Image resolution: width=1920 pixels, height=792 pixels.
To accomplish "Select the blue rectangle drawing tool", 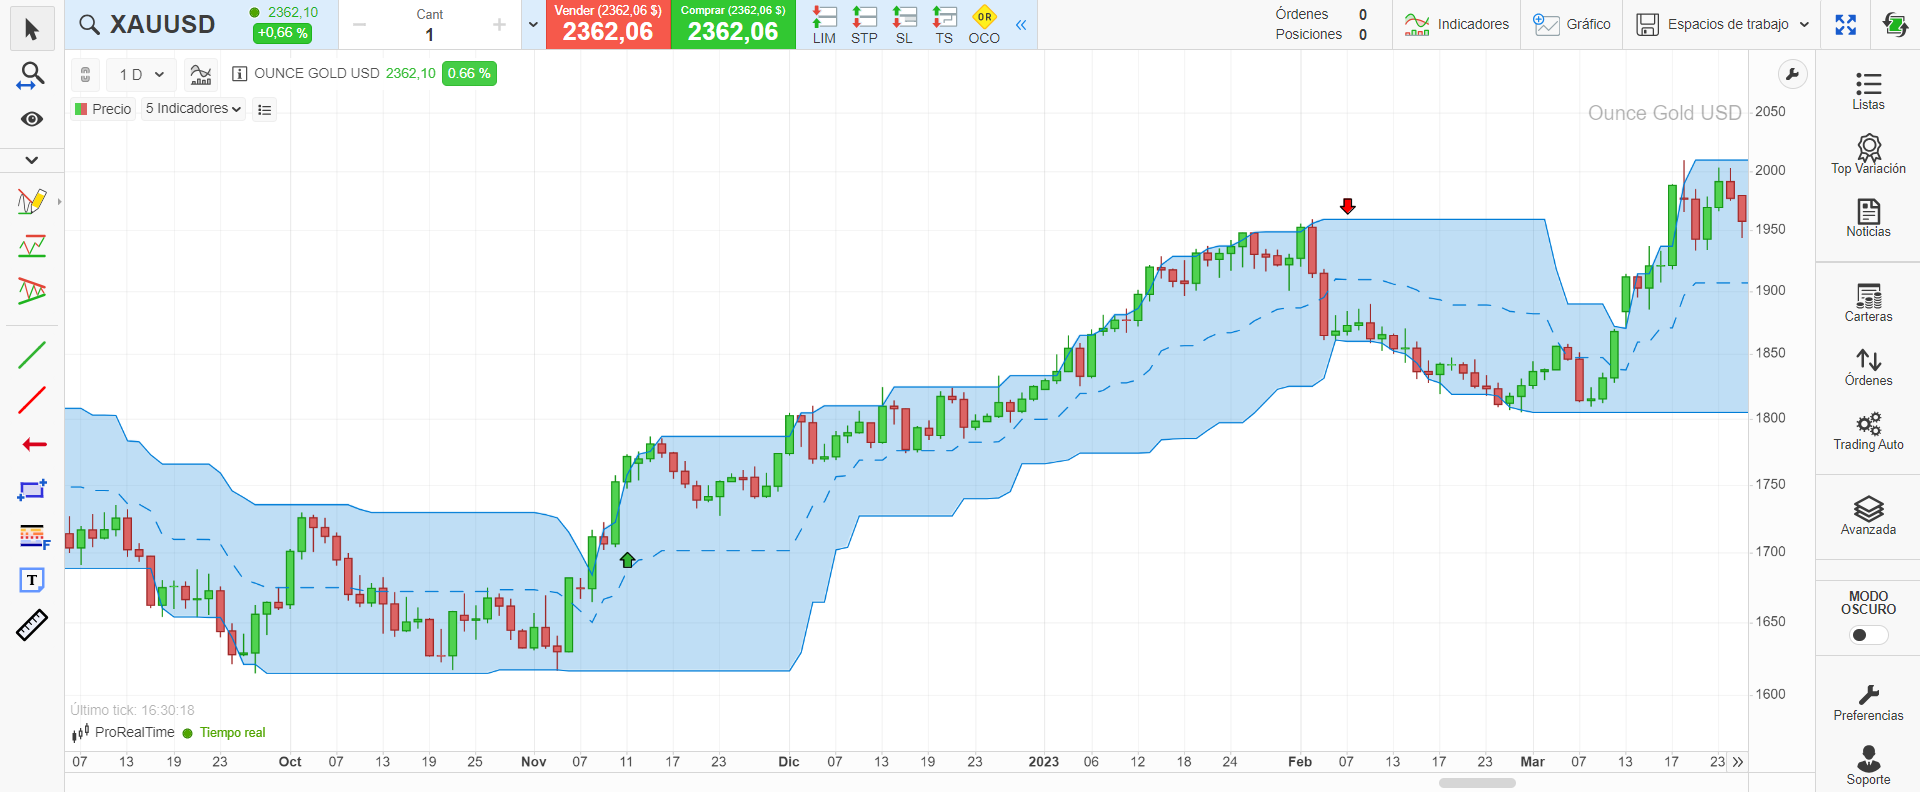I will click(x=32, y=490).
